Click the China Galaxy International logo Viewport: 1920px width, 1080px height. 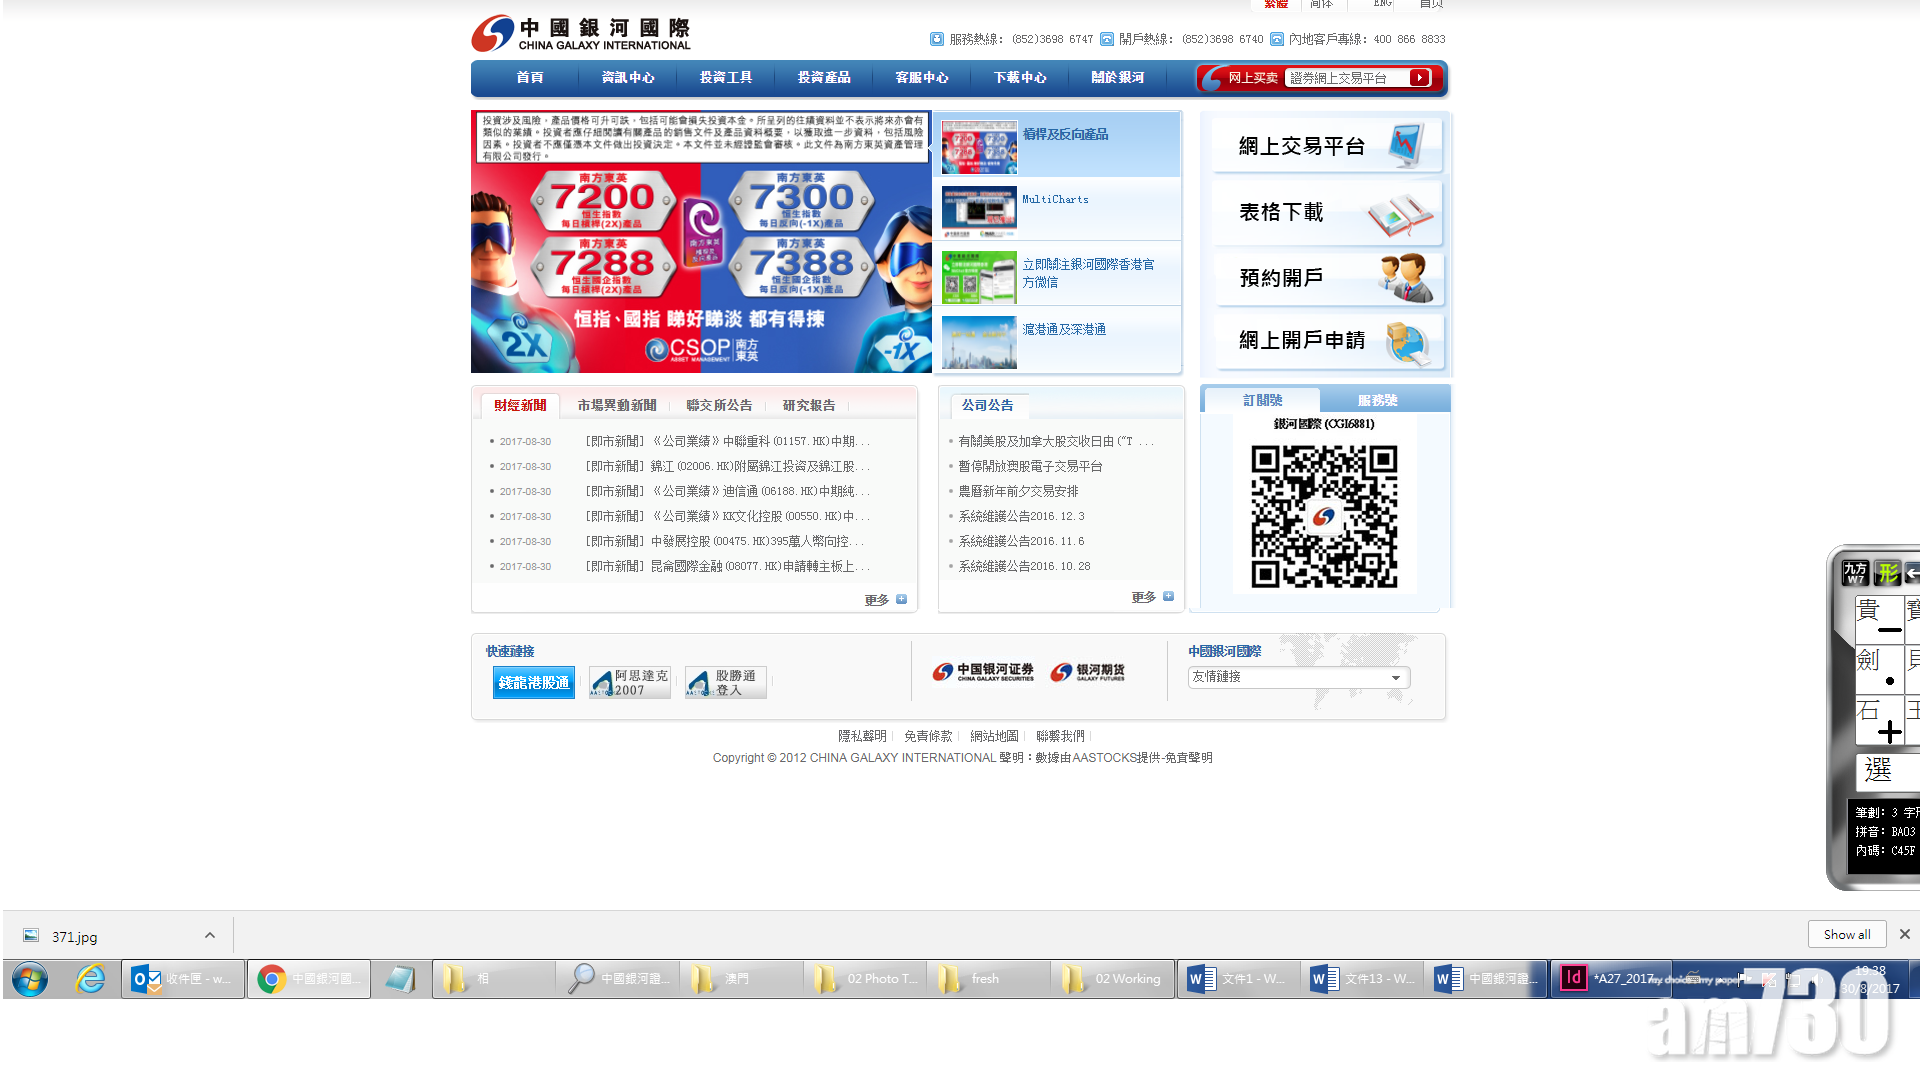(580, 33)
